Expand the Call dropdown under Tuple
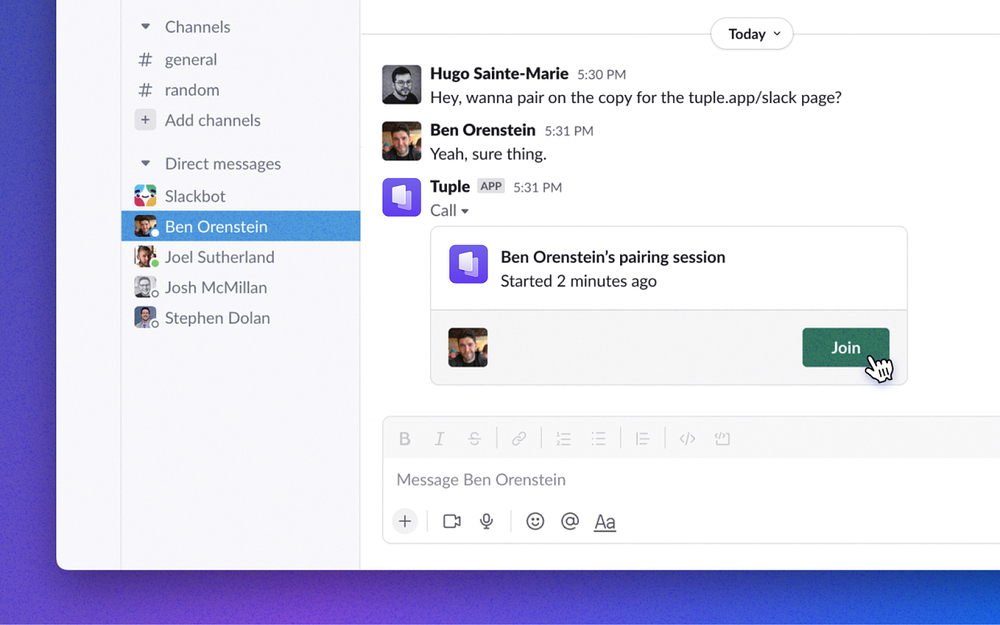Image resolution: width=1000 pixels, height=625 pixels. (x=450, y=210)
